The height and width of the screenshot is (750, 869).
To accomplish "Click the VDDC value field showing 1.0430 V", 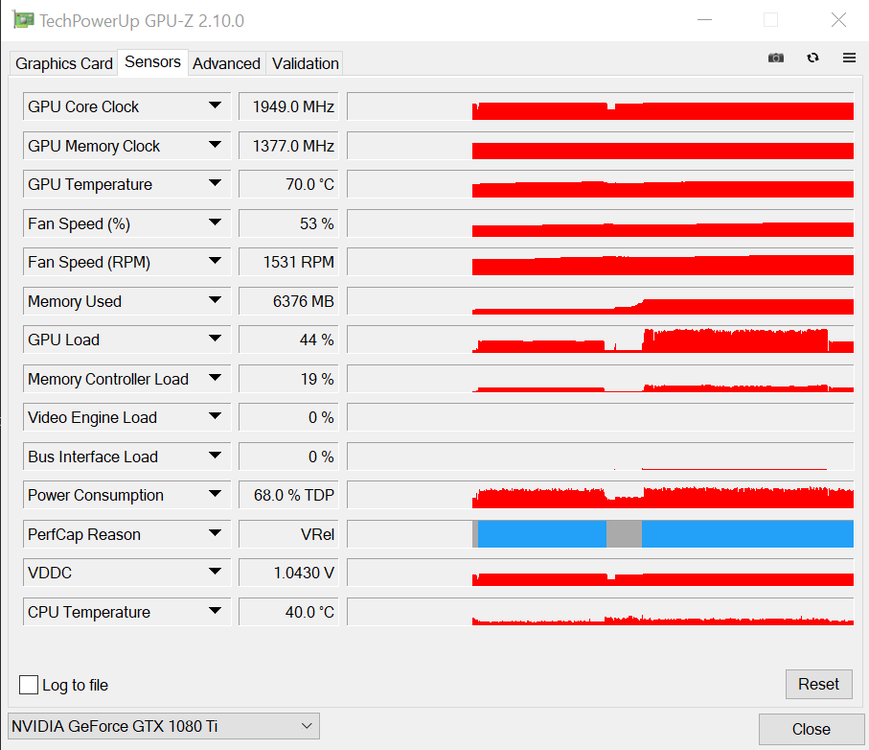I will pos(289,573).
